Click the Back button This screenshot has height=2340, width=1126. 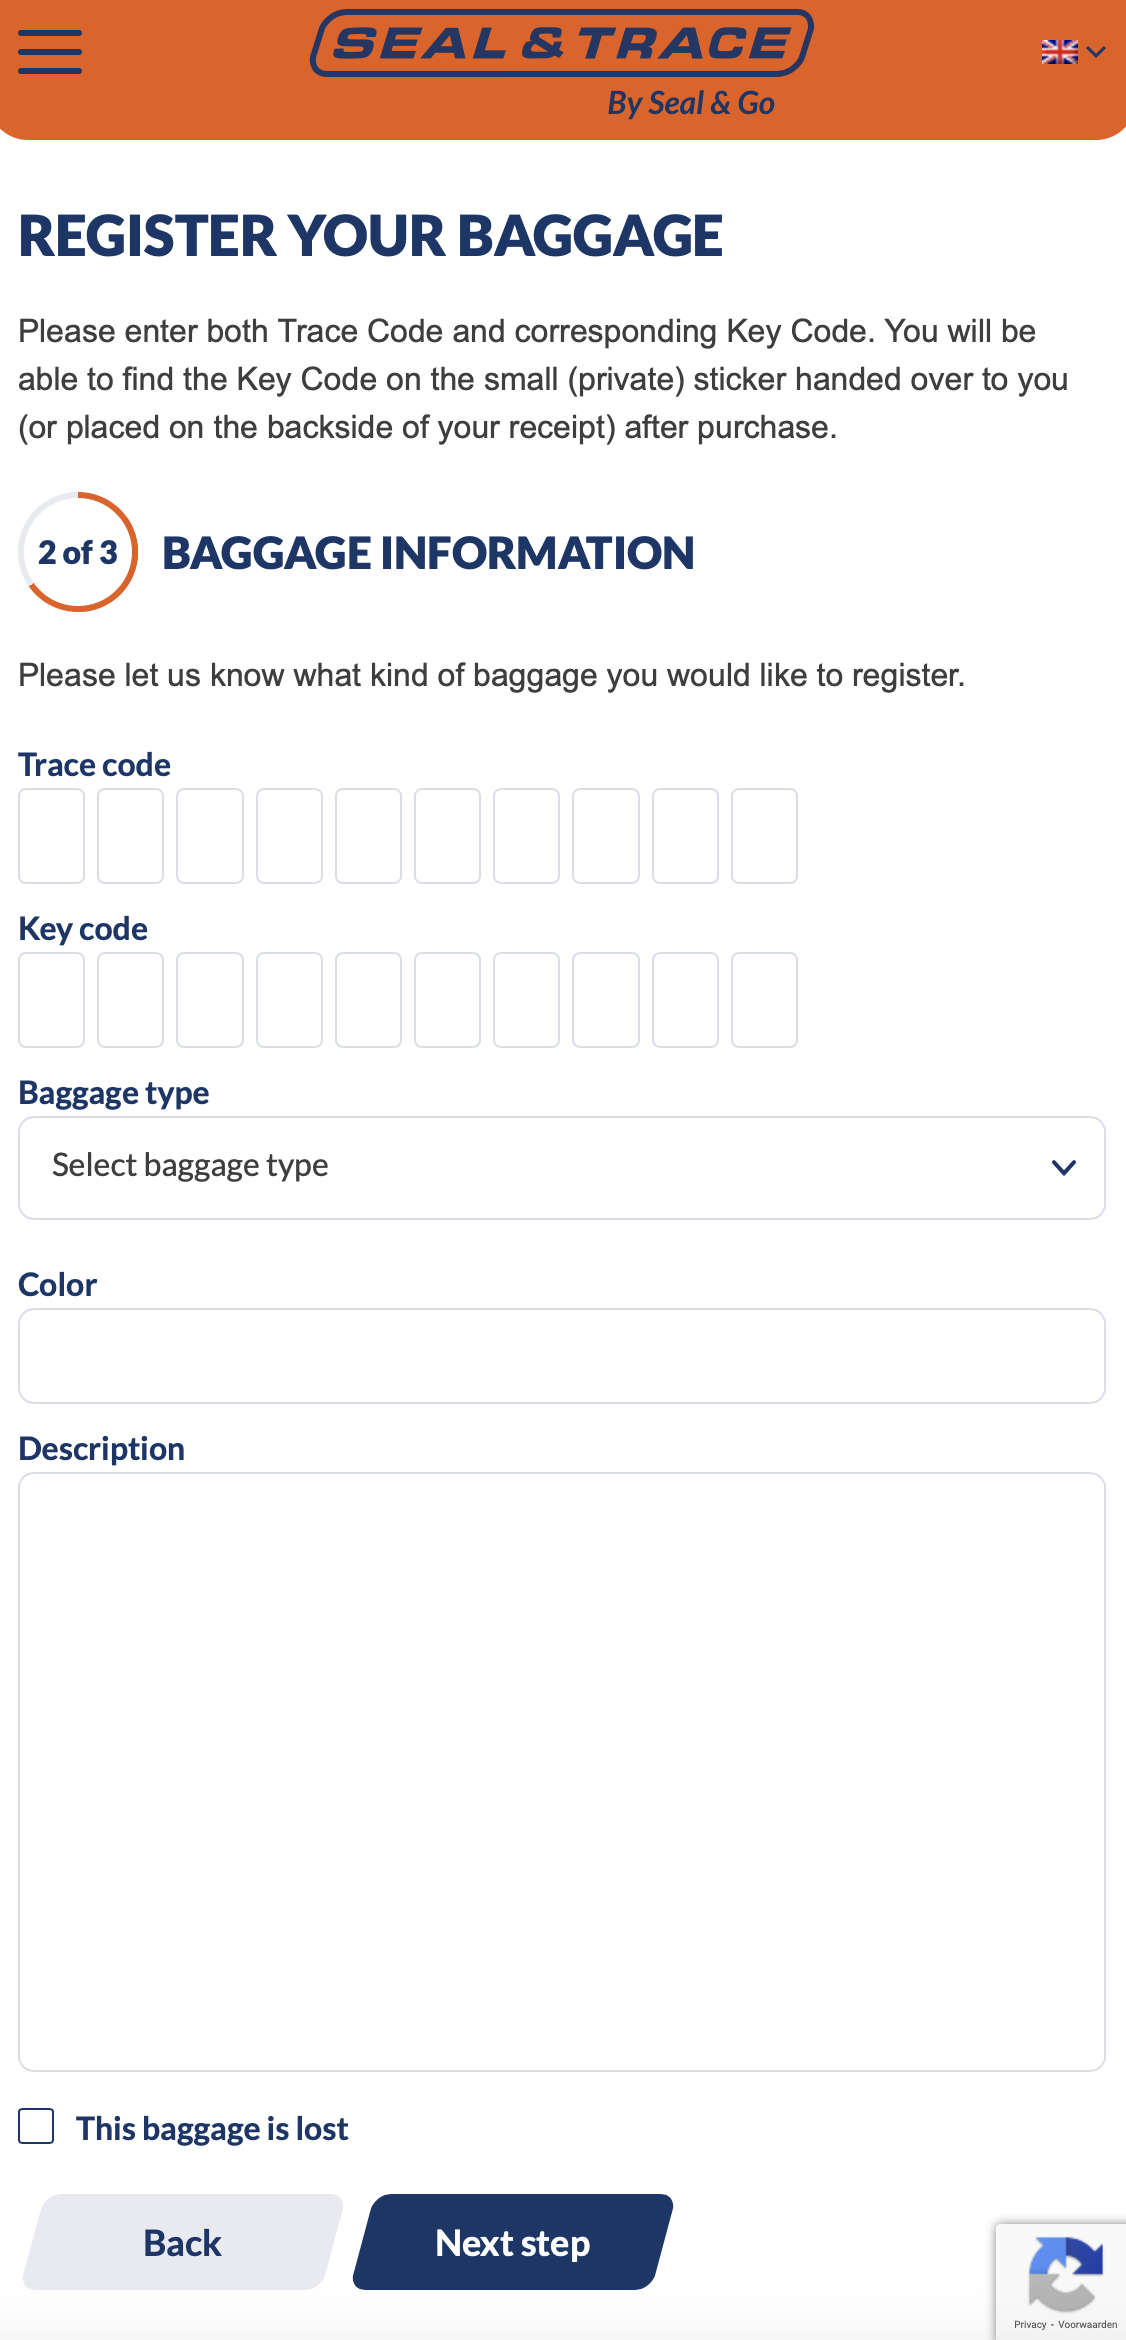click(x=183, y=2242)
